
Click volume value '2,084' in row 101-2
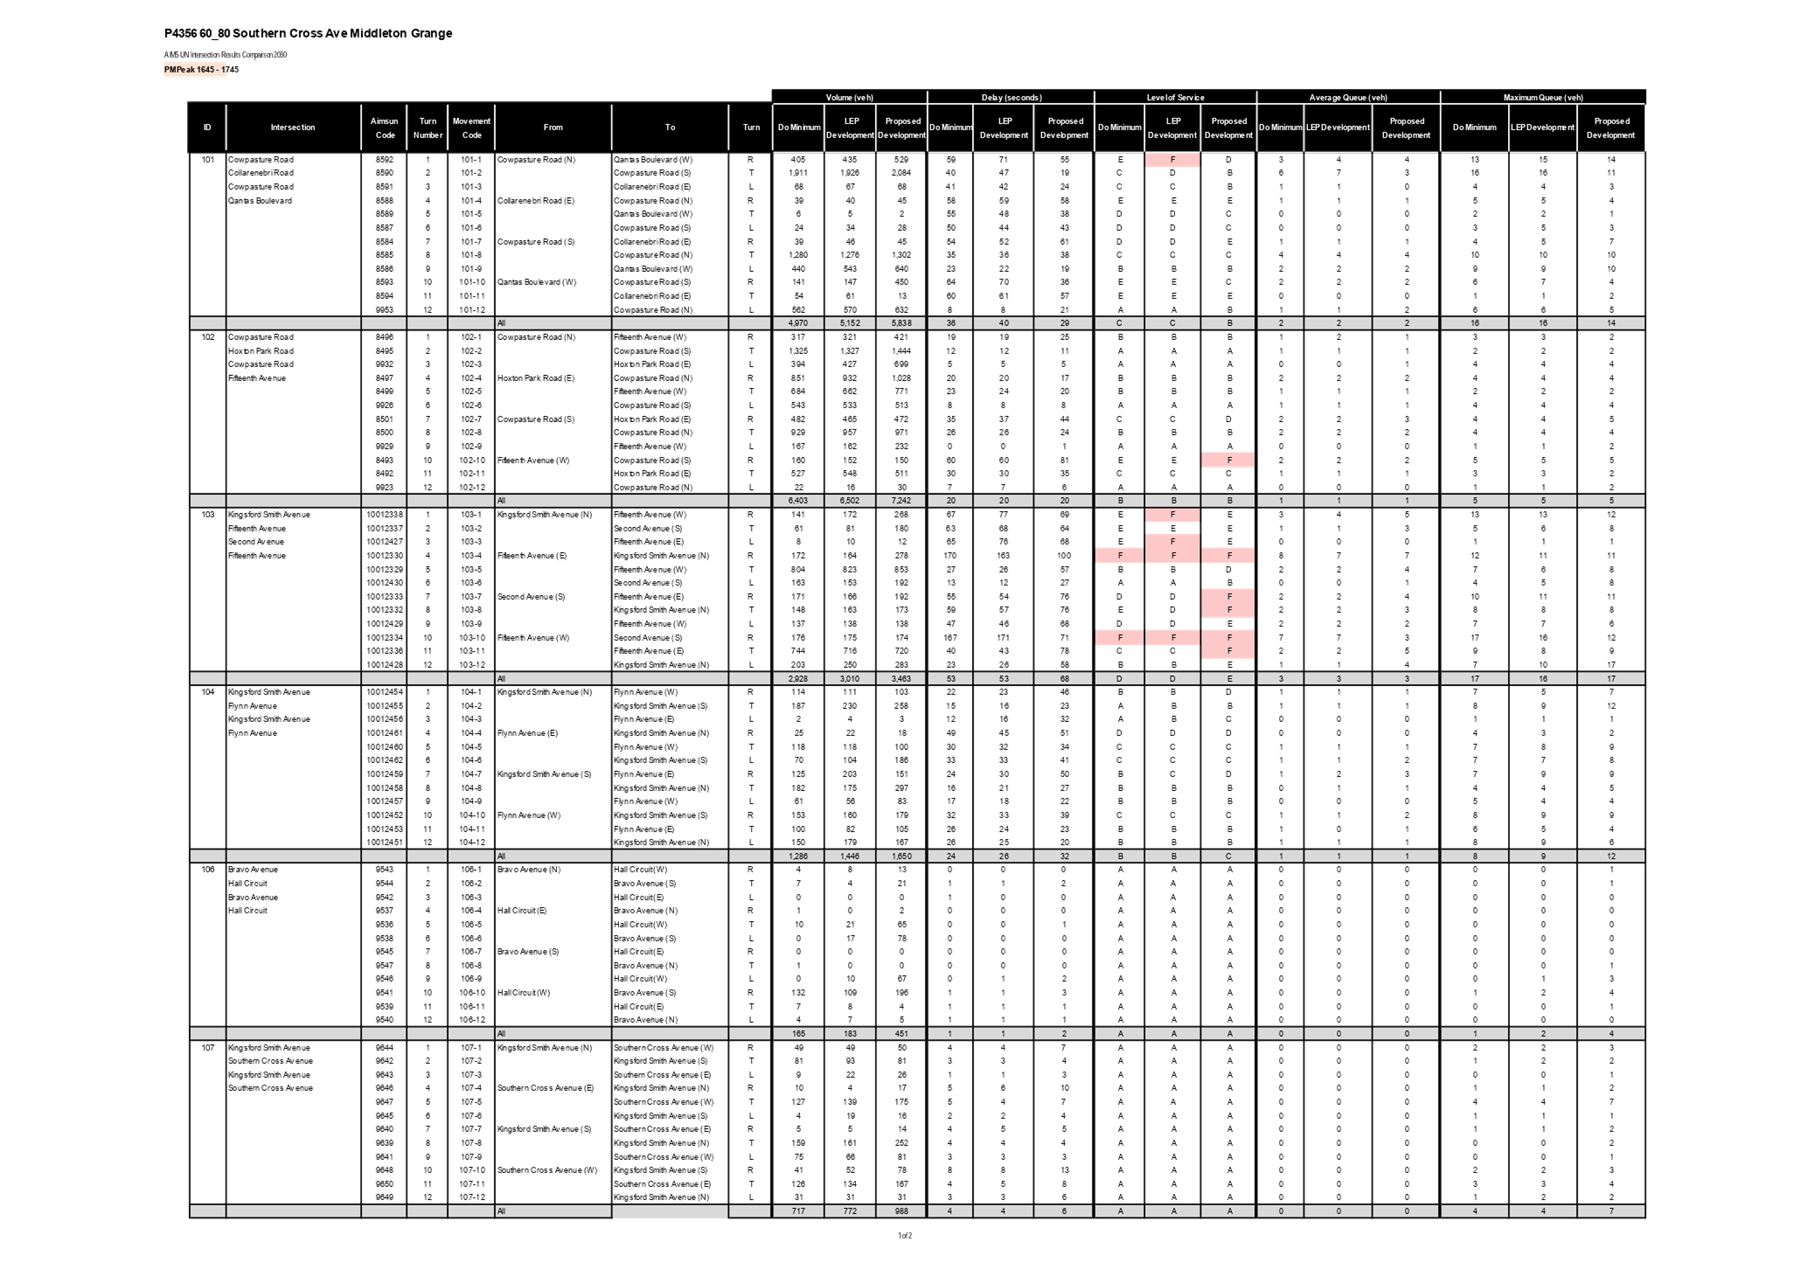coord(902,173)
